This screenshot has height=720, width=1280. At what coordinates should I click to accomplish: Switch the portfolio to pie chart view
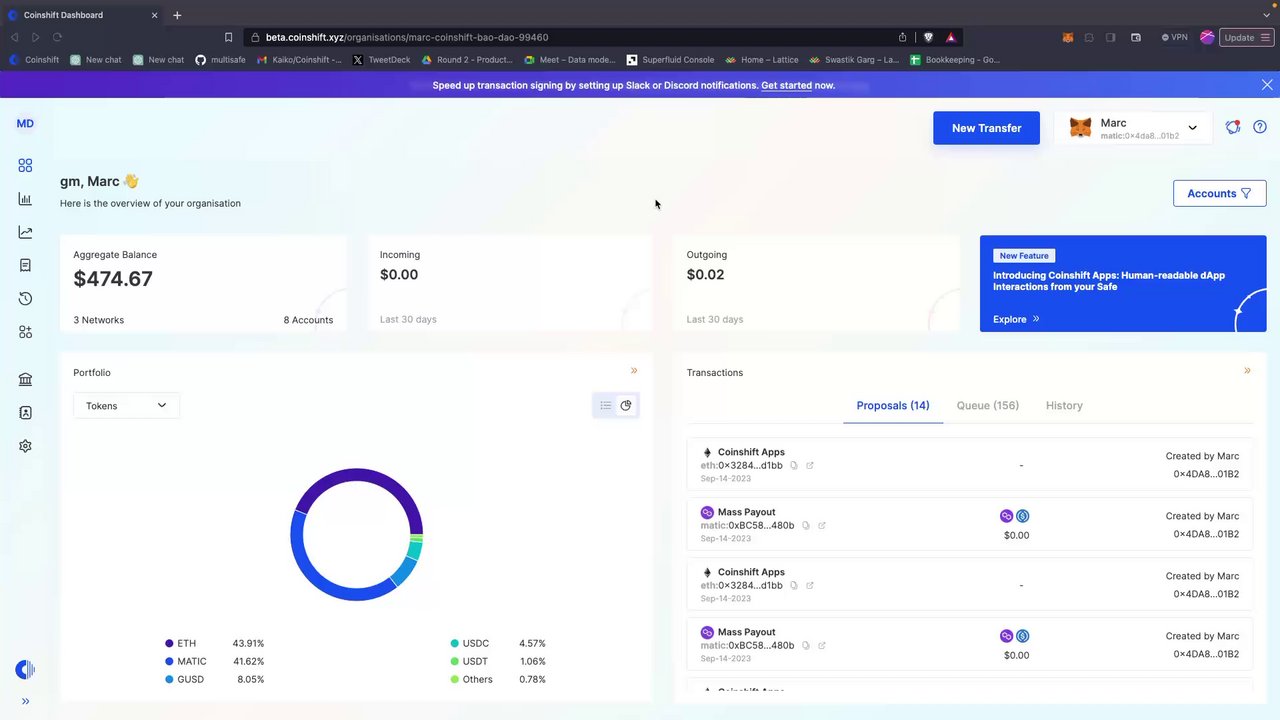point(626,405)
